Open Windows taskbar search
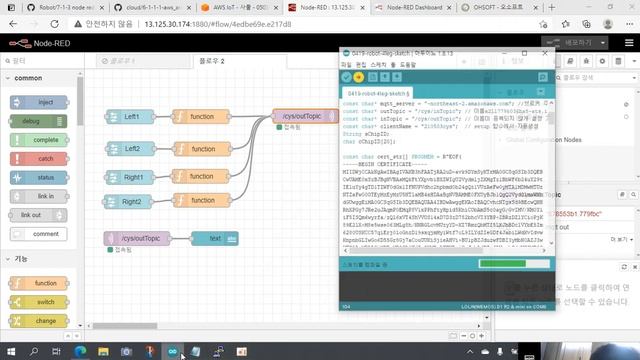 coord(34,351)
